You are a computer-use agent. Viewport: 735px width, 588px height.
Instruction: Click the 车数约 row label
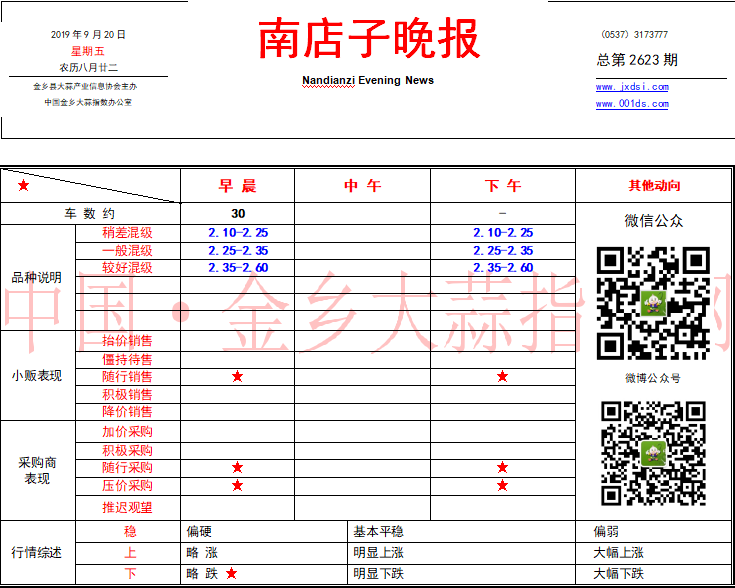(90, 214)
